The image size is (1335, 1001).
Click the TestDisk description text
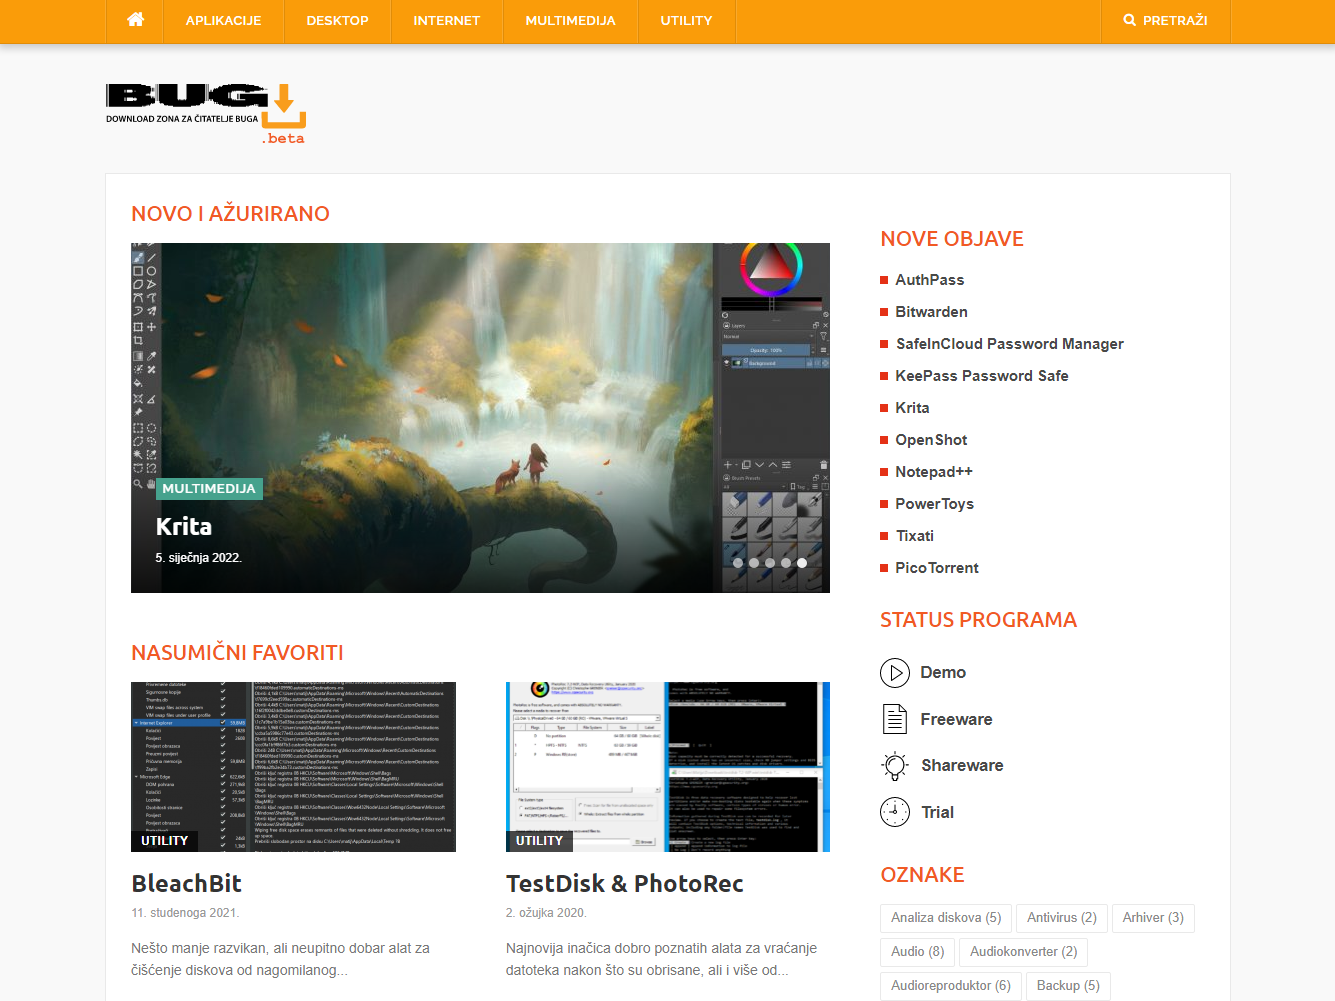coord(661,959)
